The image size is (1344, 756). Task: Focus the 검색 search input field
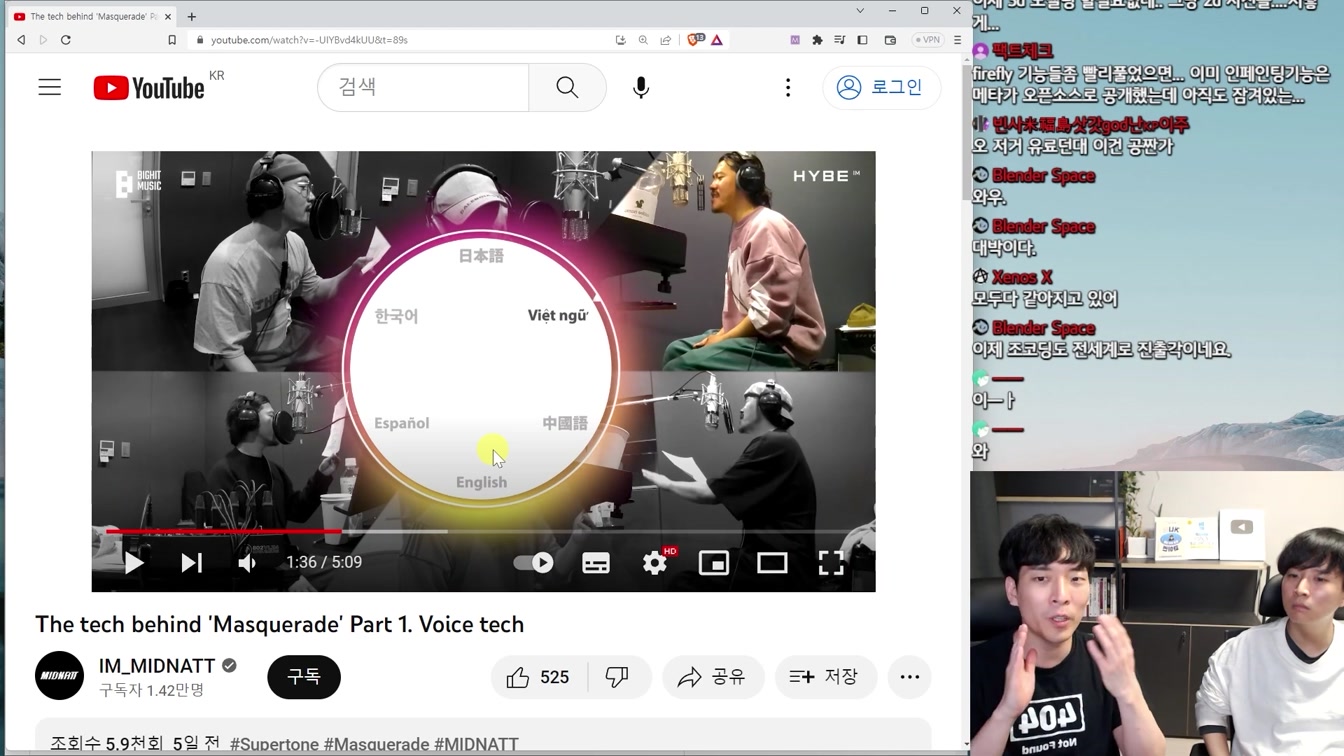(x=423, y=87)
